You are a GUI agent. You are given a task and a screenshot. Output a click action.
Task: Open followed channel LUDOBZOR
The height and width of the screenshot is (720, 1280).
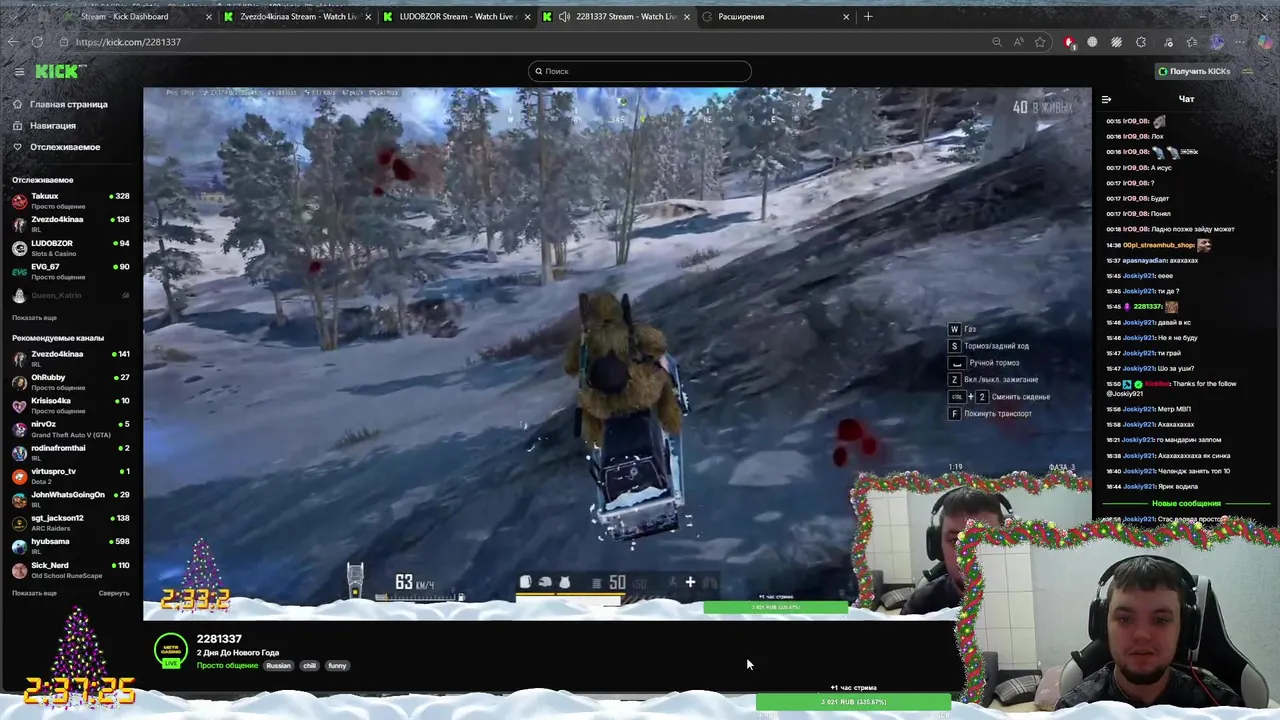(x=70, y=247)
